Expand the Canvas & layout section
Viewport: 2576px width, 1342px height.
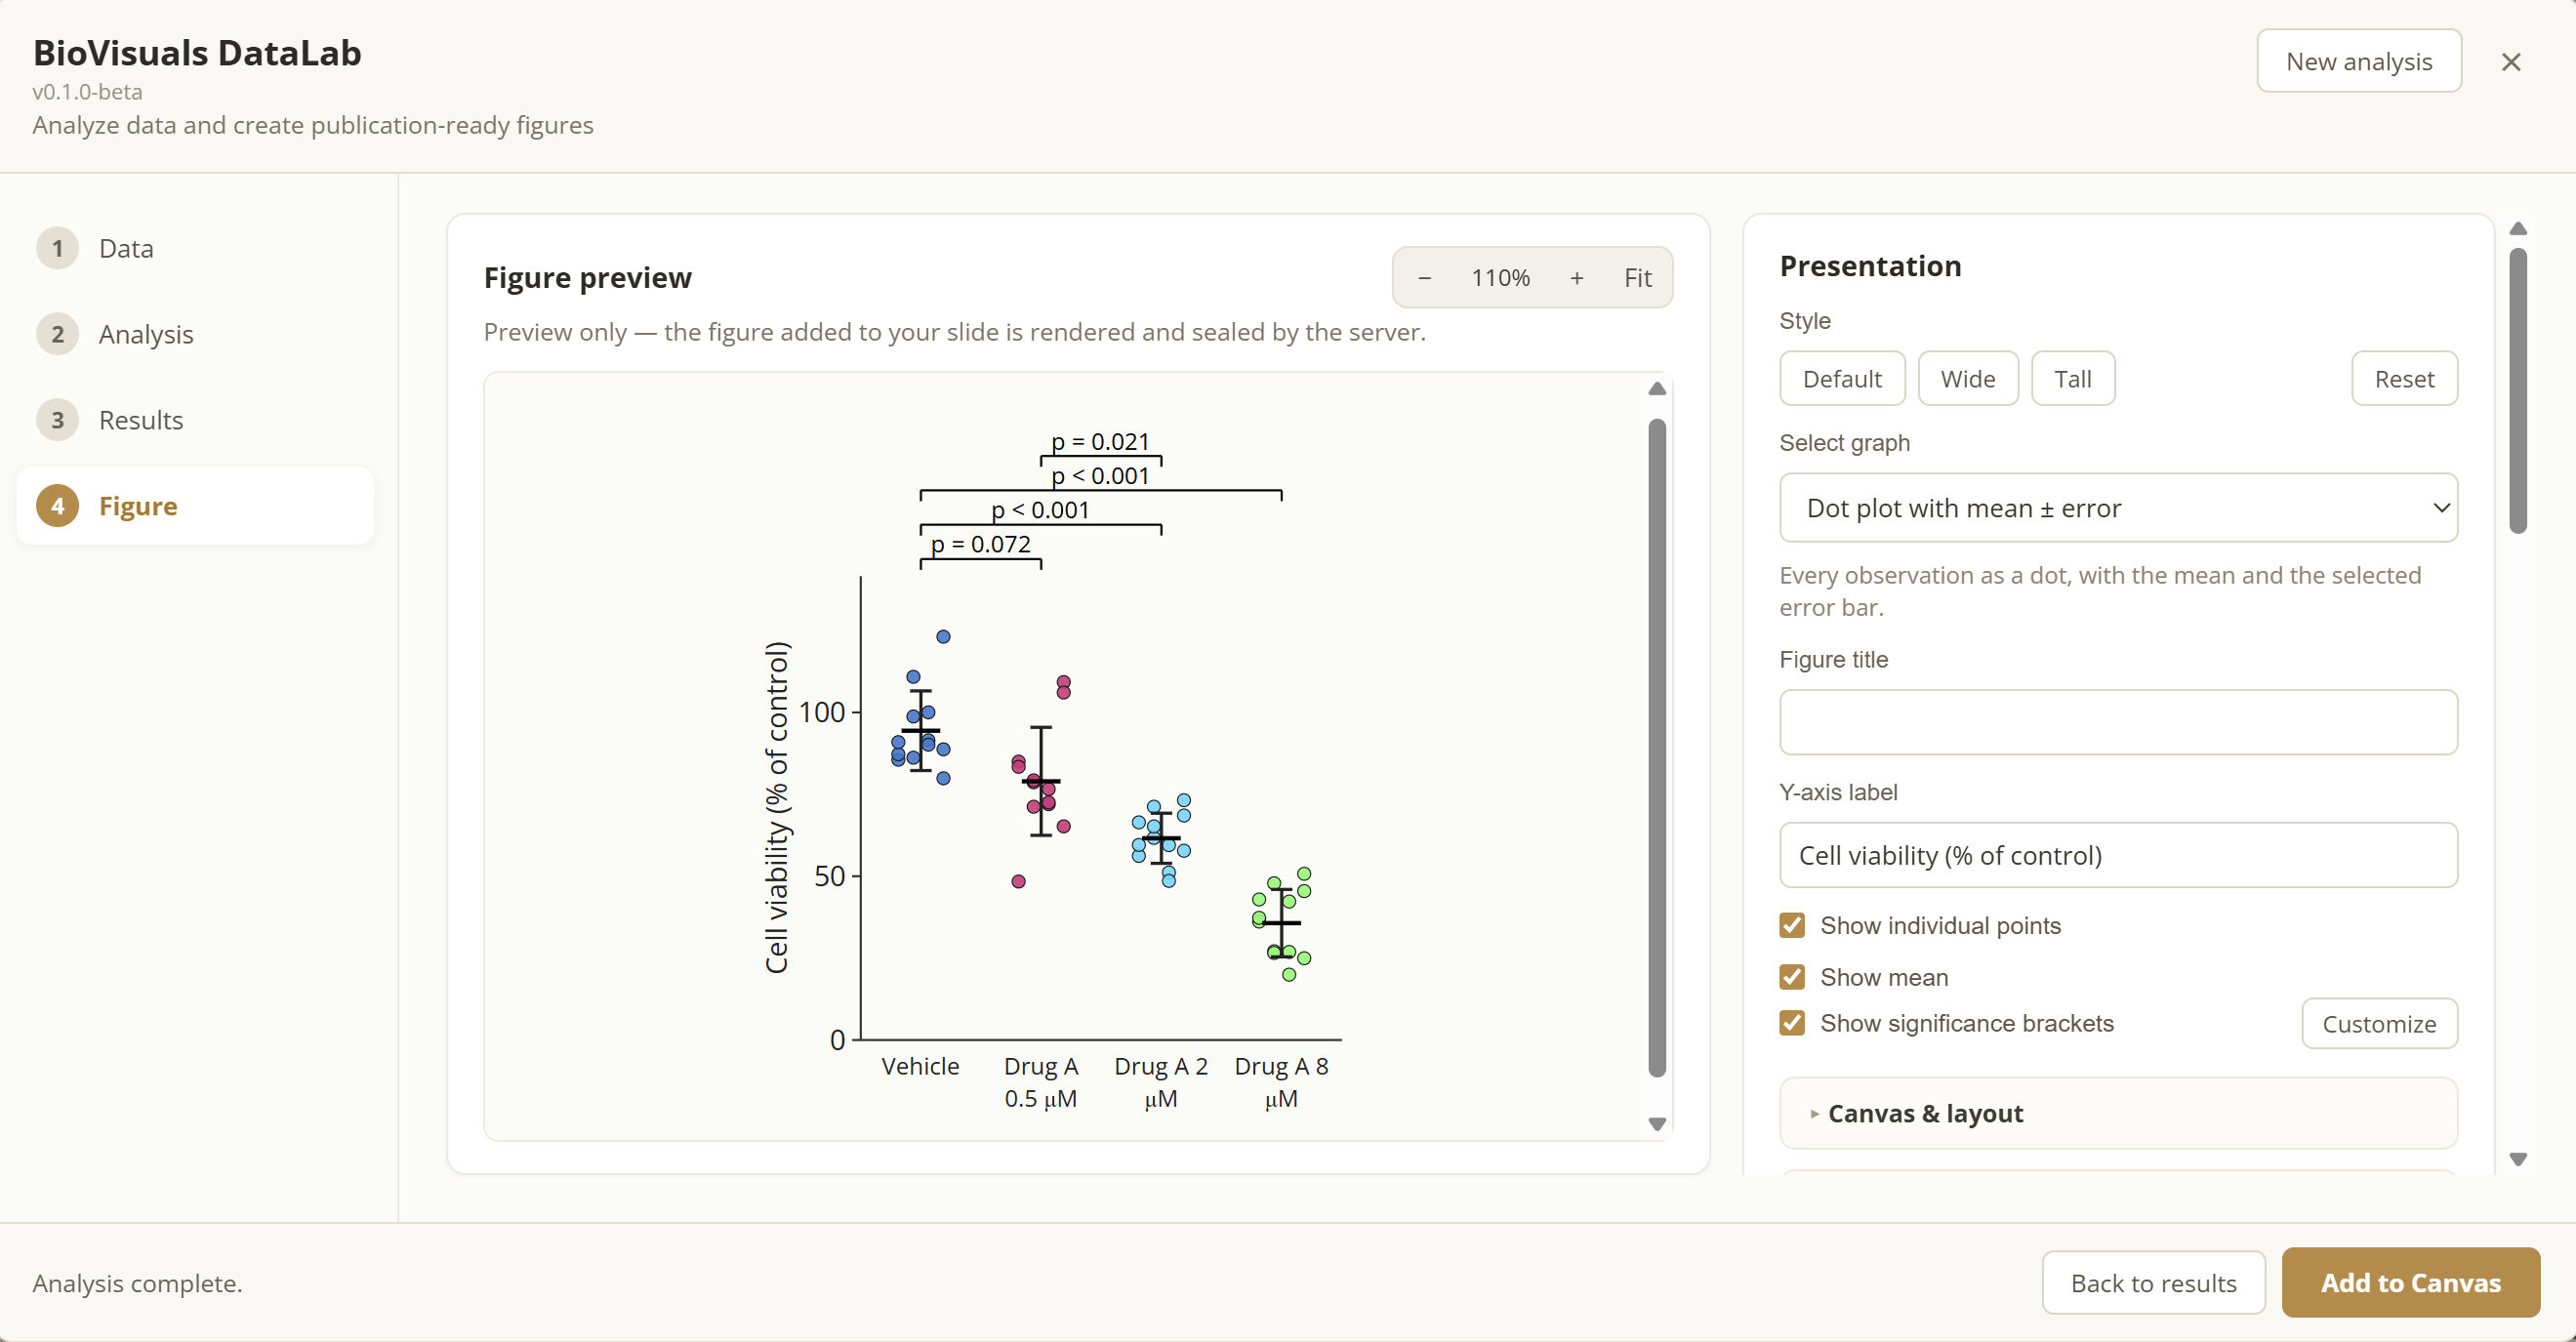tap(2118, 1113)
